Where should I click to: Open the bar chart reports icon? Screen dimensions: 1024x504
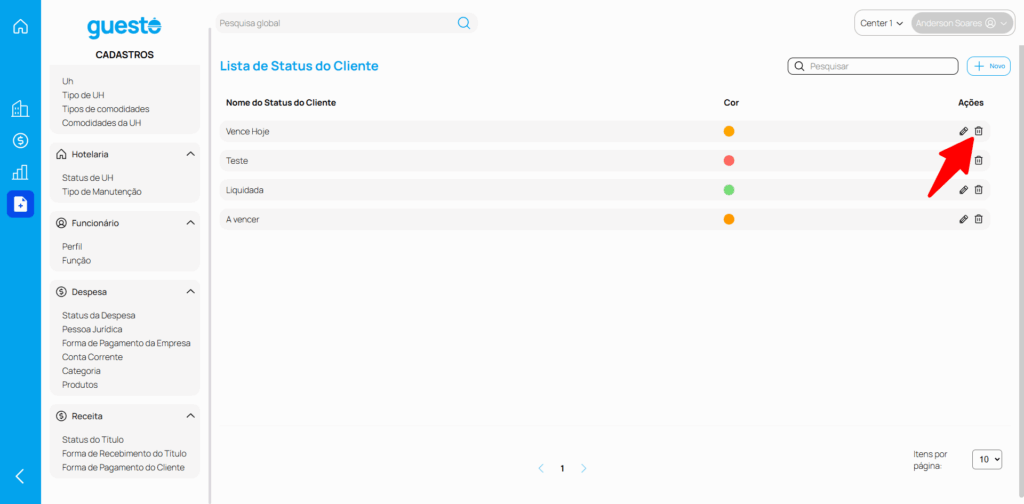coord(20,172)
